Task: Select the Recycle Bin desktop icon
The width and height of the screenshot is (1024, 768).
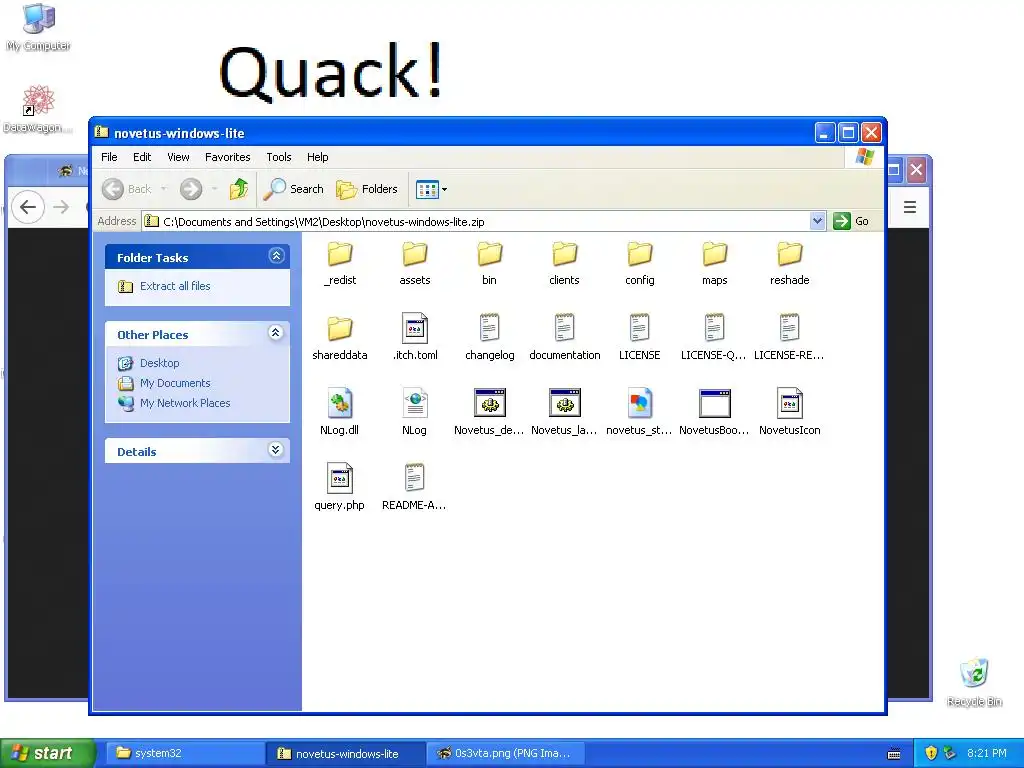Action: click(974, 682)
